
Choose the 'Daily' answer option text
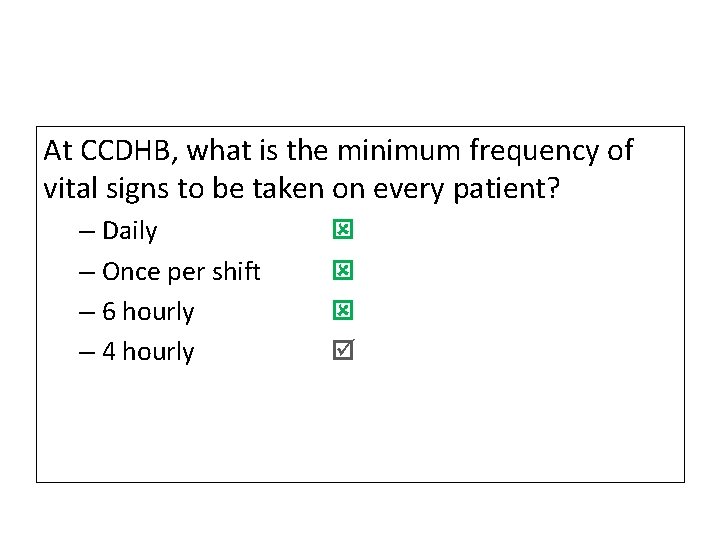coord(129,231)
